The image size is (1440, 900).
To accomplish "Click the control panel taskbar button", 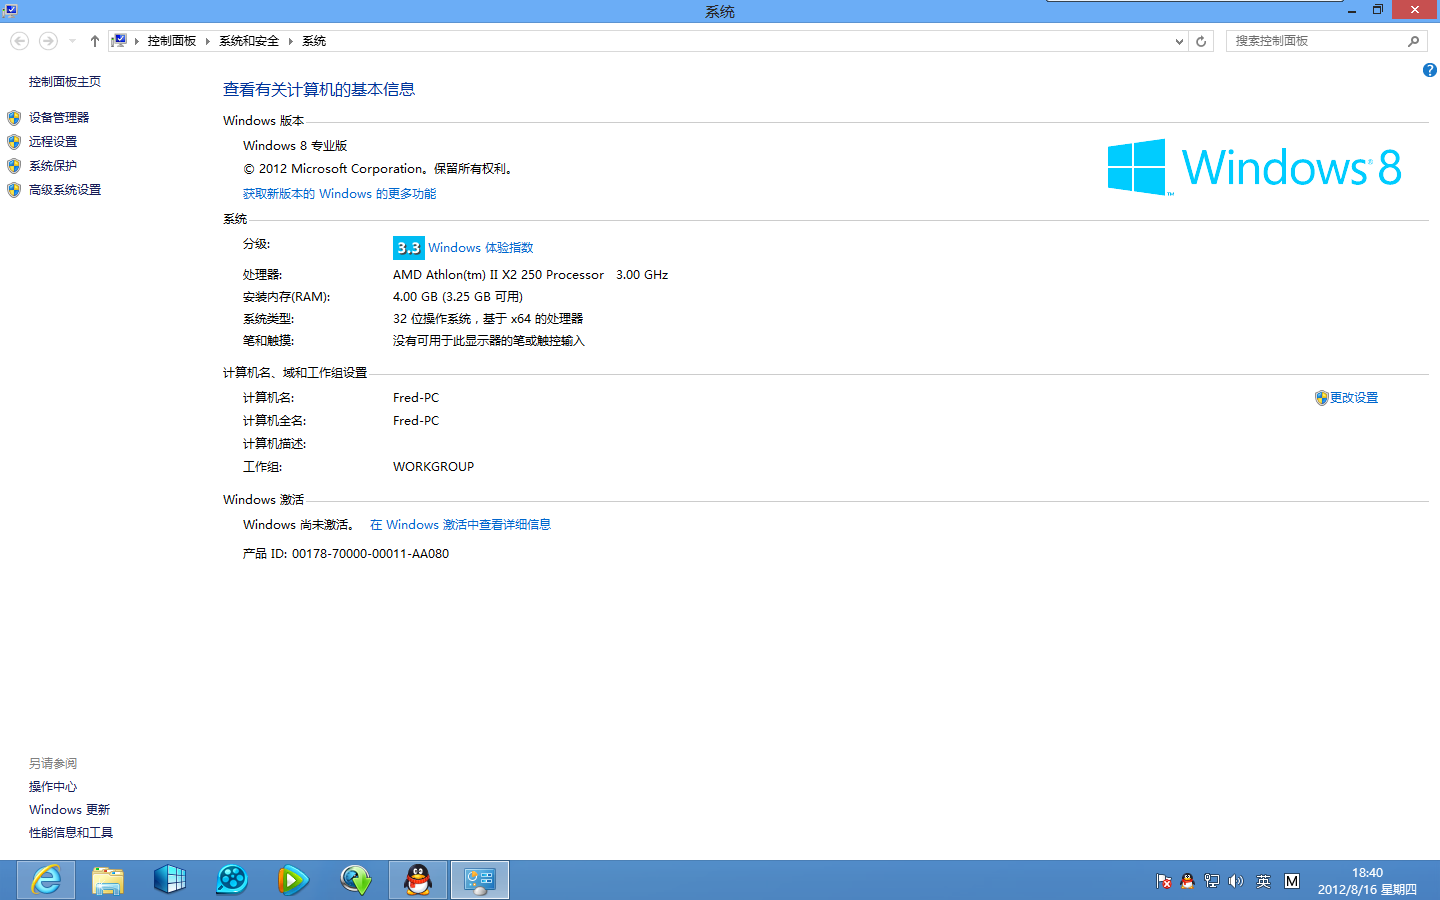I will click(x=480, y=880).
